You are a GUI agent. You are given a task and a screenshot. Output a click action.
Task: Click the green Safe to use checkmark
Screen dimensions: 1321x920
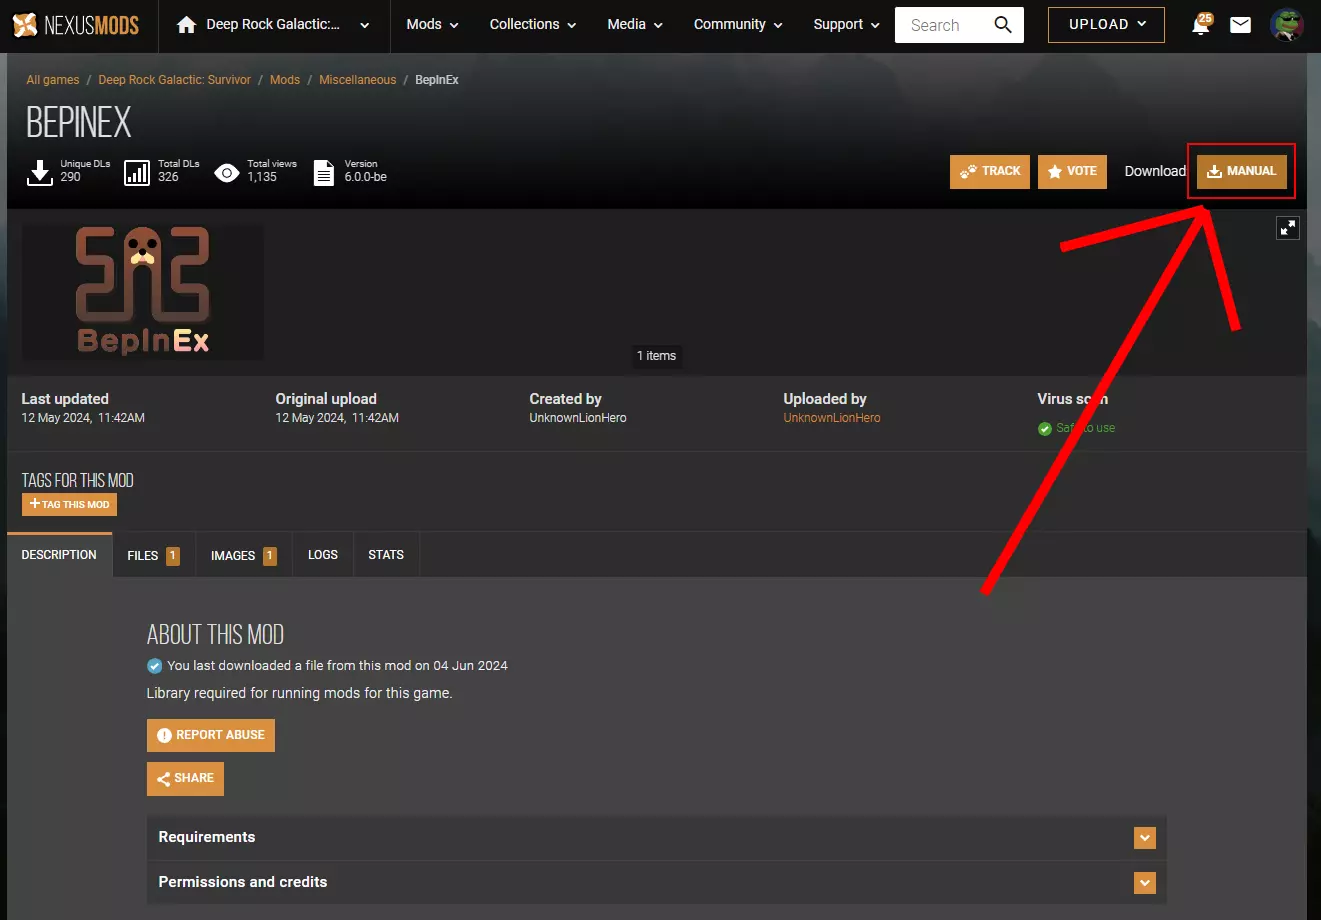pyautogui.click(x=1045, y=428)
